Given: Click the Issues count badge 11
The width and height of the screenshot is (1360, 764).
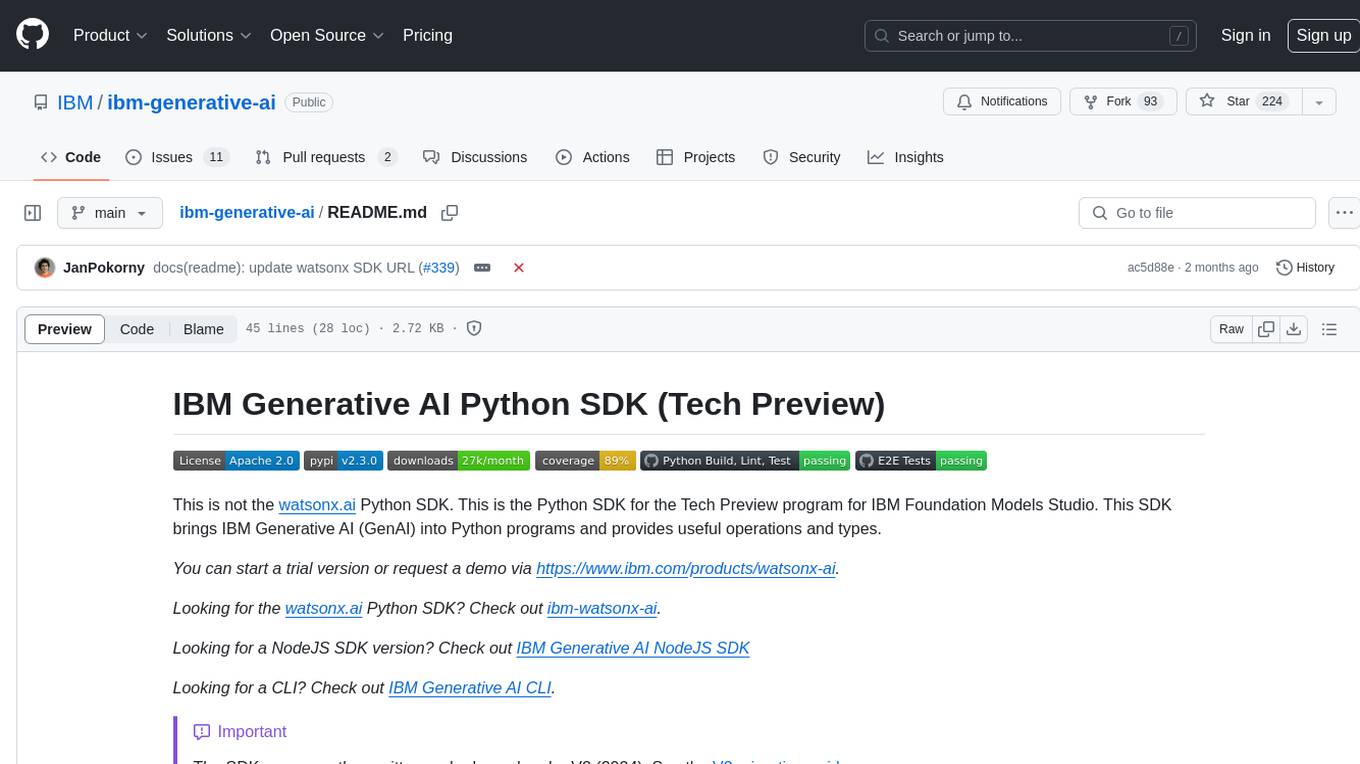Looking at the screenshot, I should click(x=215, y=157).
